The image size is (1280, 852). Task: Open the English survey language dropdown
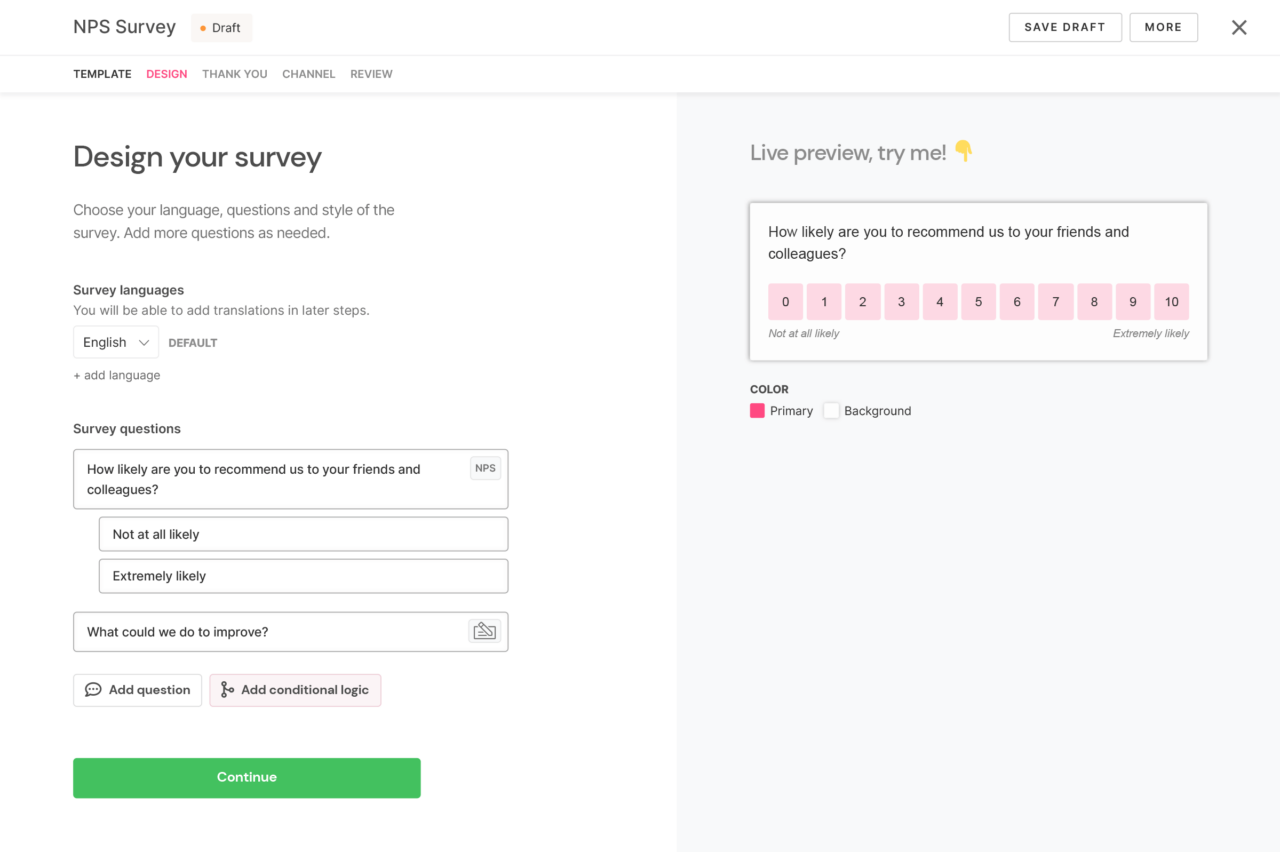[x=115, y=341]
